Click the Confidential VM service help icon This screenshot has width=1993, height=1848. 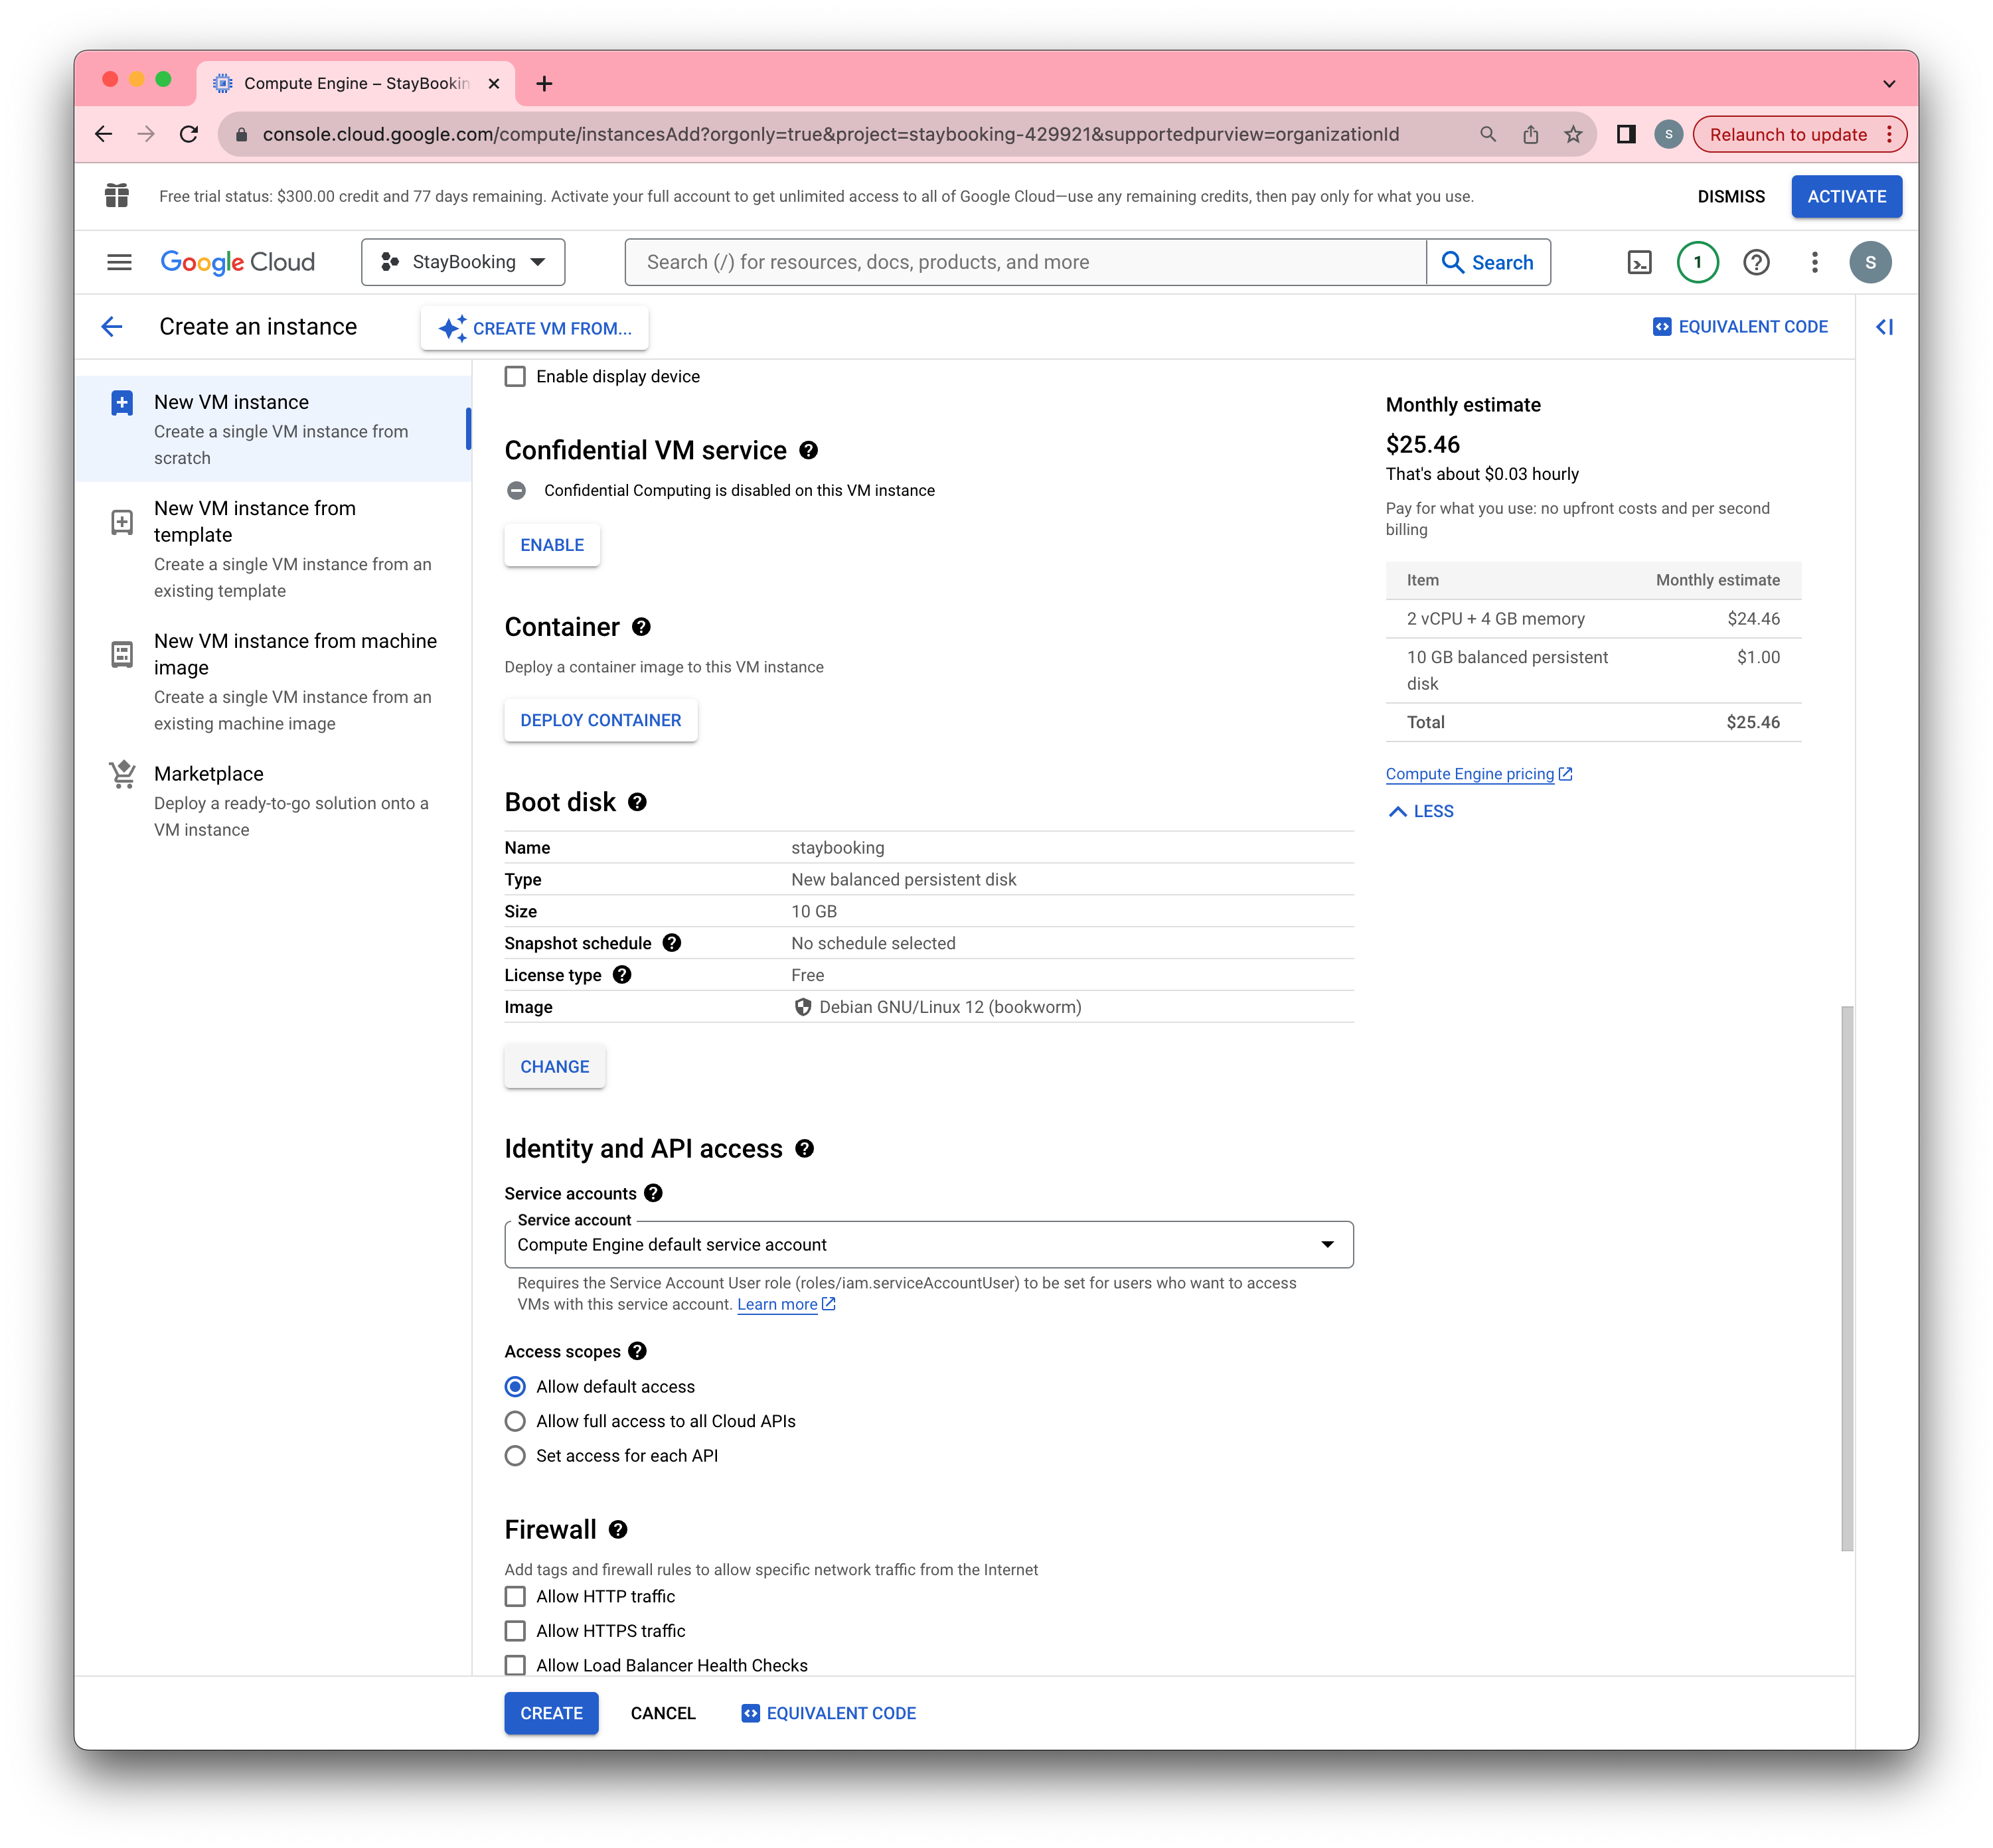(809, 451)
